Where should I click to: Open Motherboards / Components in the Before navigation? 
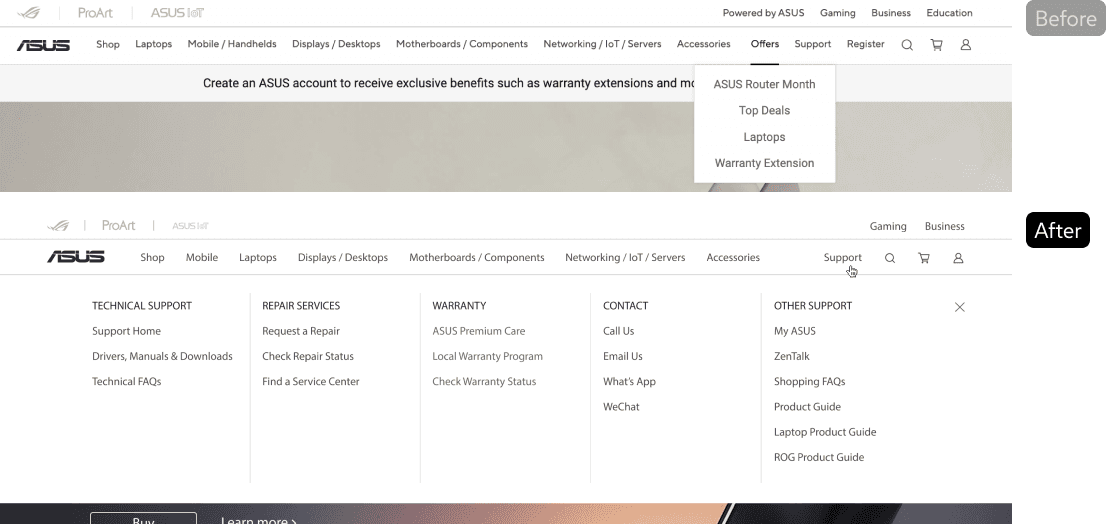462,44
